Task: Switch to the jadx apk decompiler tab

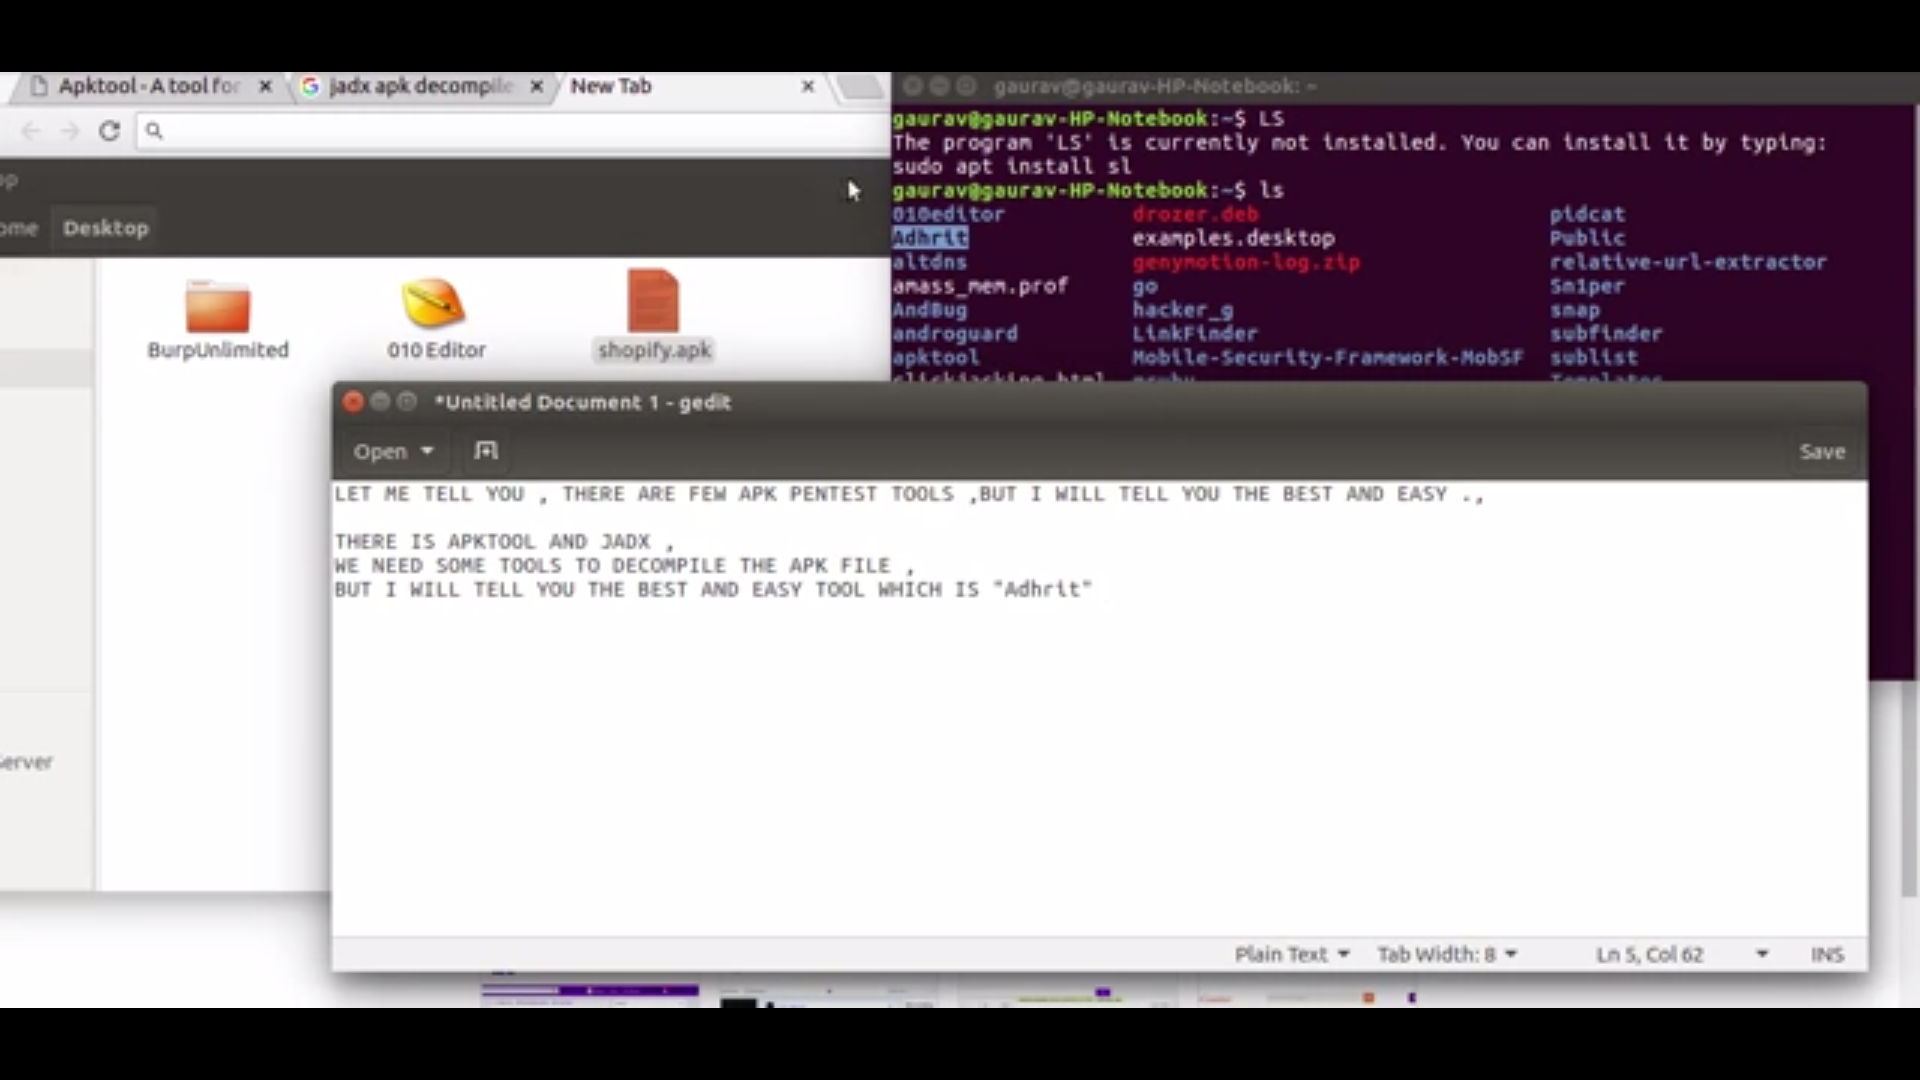Action: click(x=420, y=87)
